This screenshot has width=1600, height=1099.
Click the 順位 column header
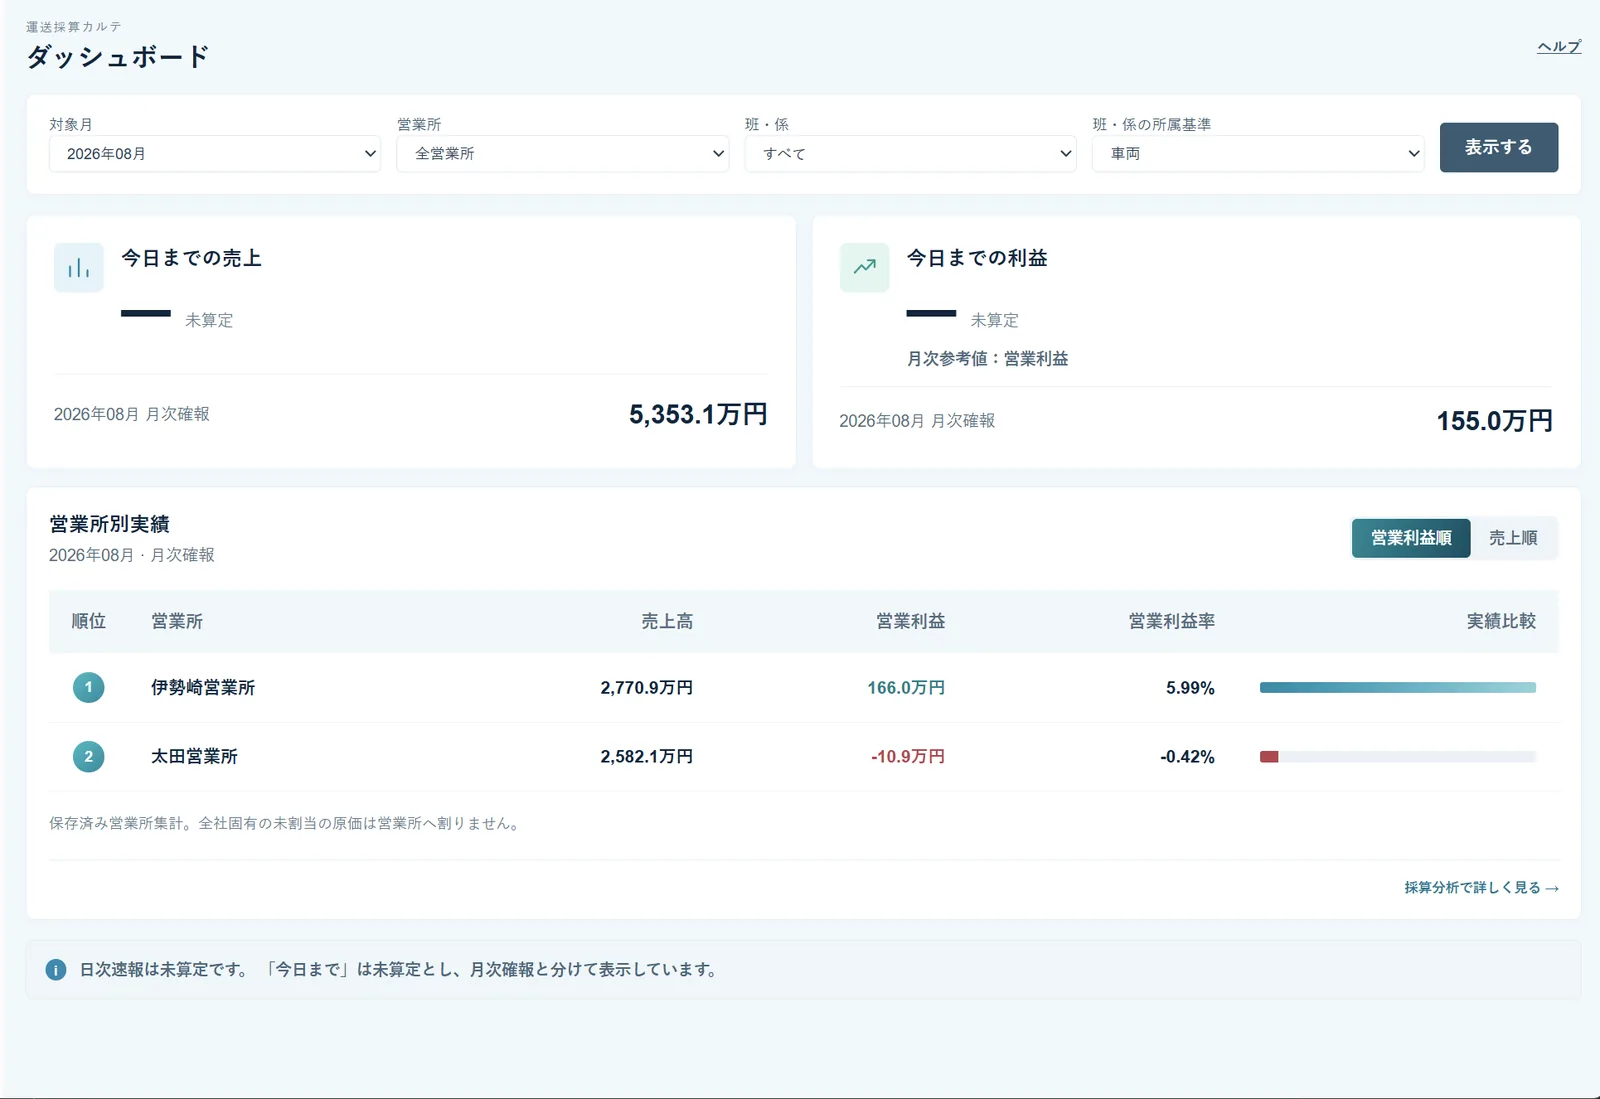pos(88,621)
